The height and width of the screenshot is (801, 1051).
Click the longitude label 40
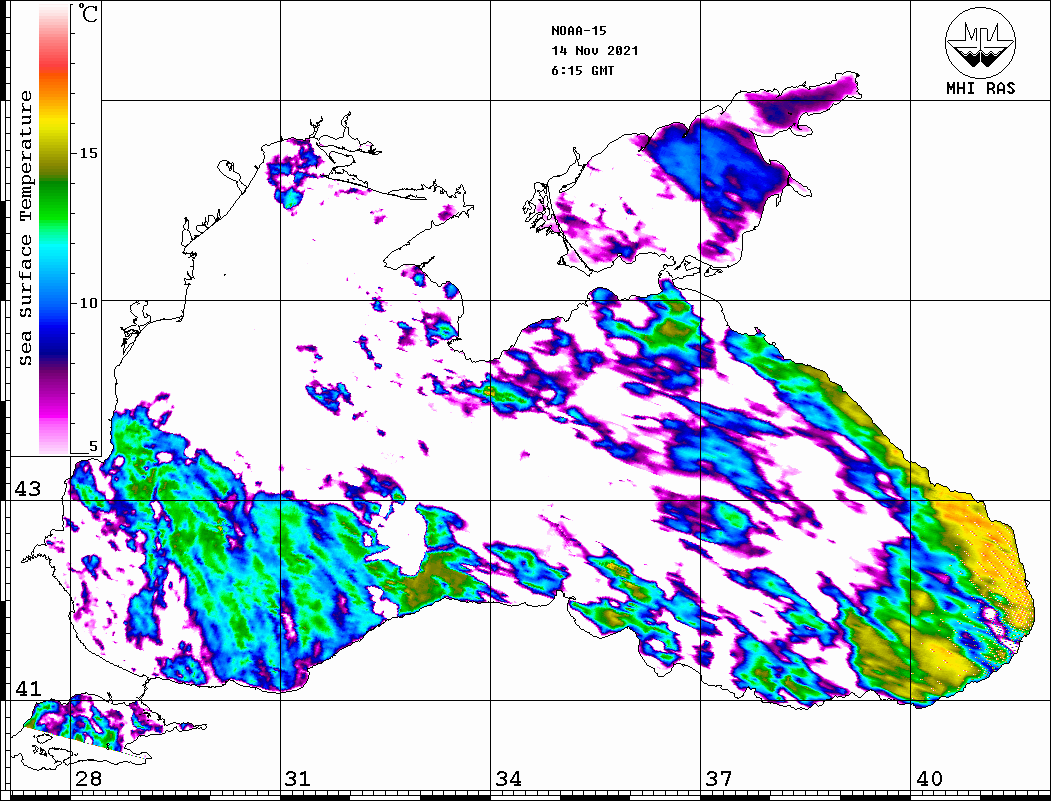(929, 779)
